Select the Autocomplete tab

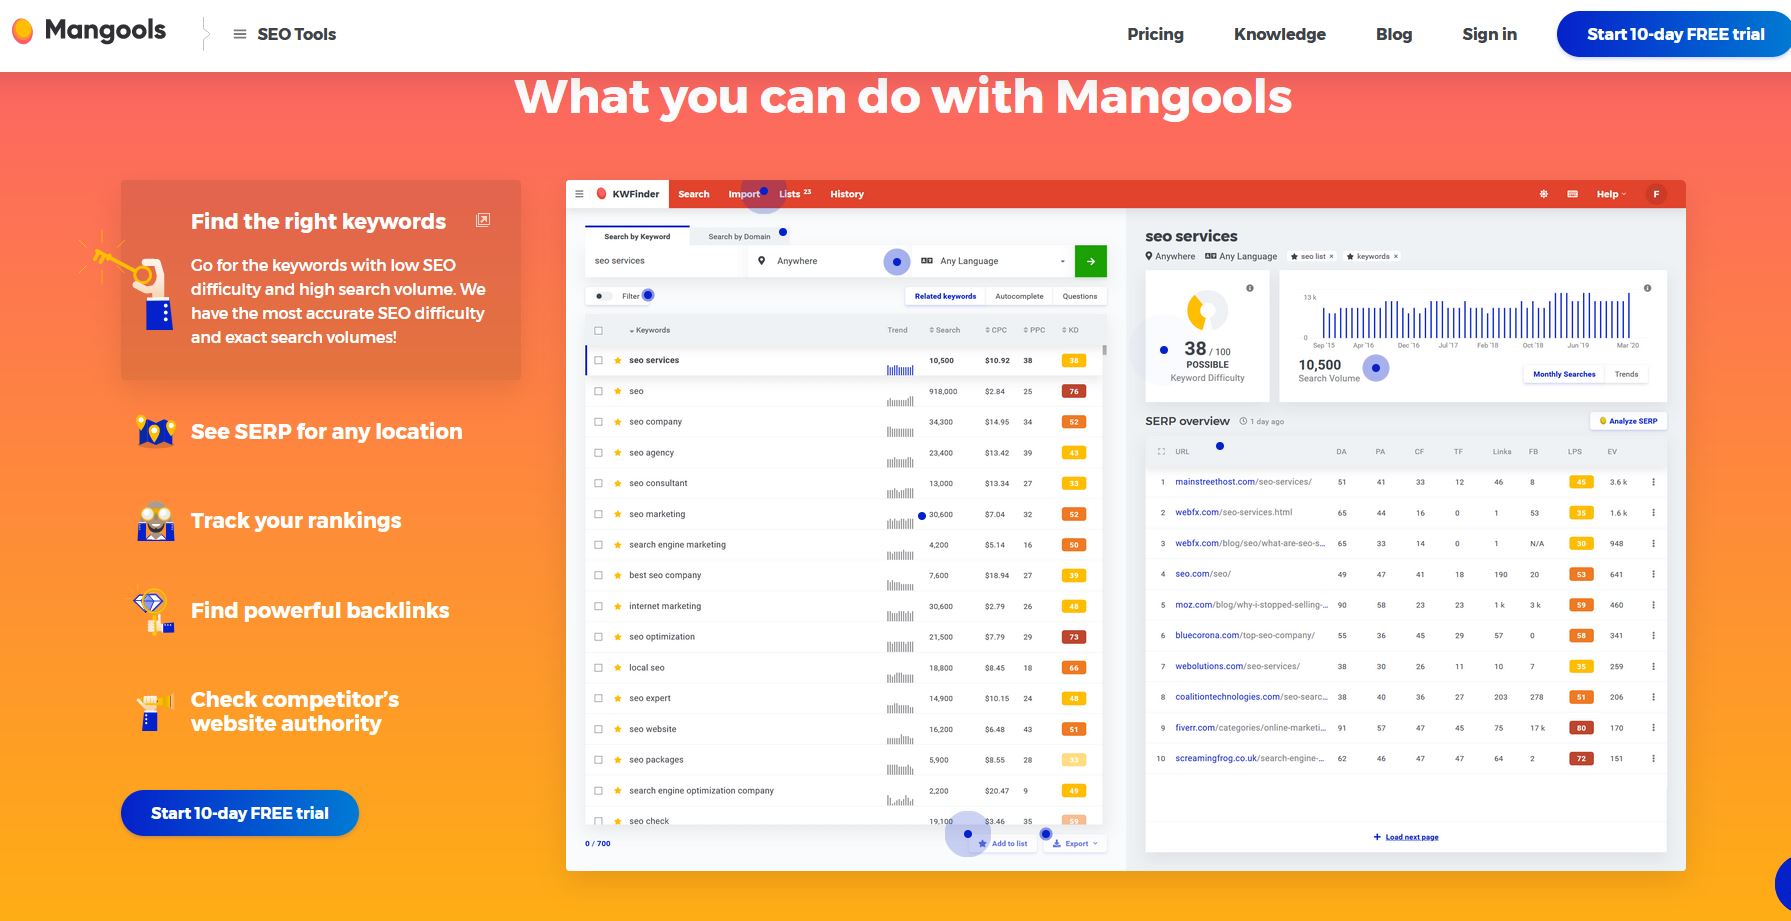click(1019, 296)
